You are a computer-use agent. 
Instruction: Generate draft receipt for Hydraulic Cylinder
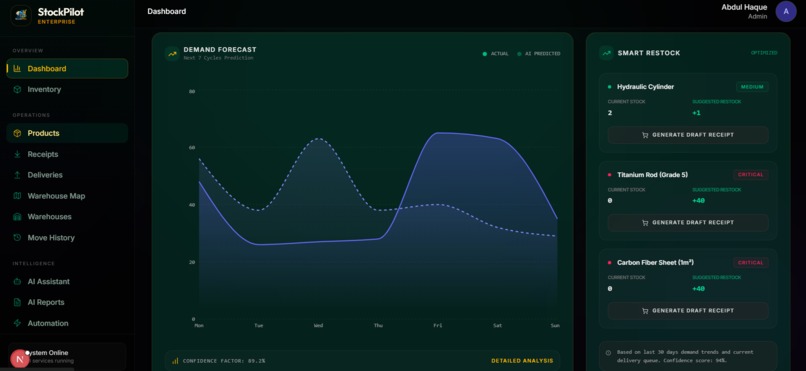pyautogui.click(x=688, y=135)
